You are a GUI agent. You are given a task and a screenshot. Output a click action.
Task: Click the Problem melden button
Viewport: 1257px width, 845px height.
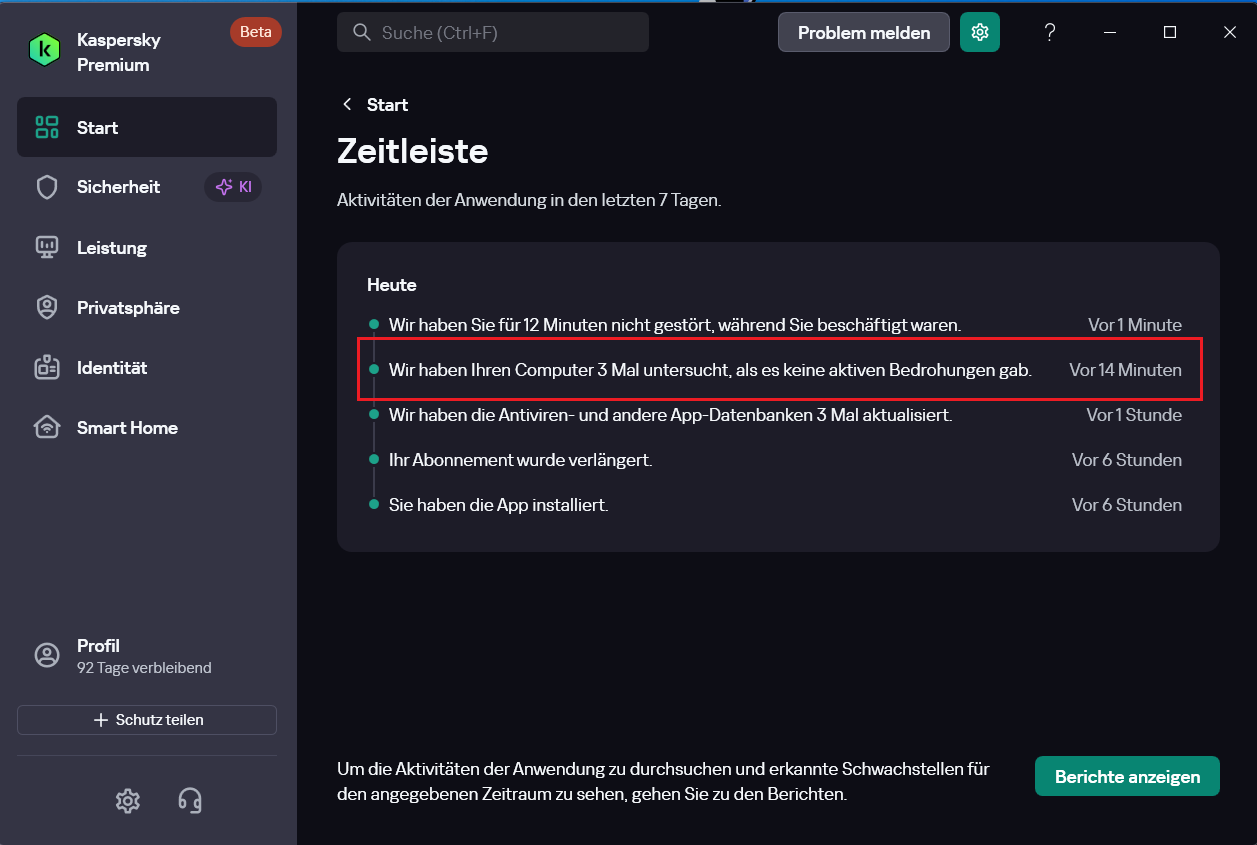point(864,32)
